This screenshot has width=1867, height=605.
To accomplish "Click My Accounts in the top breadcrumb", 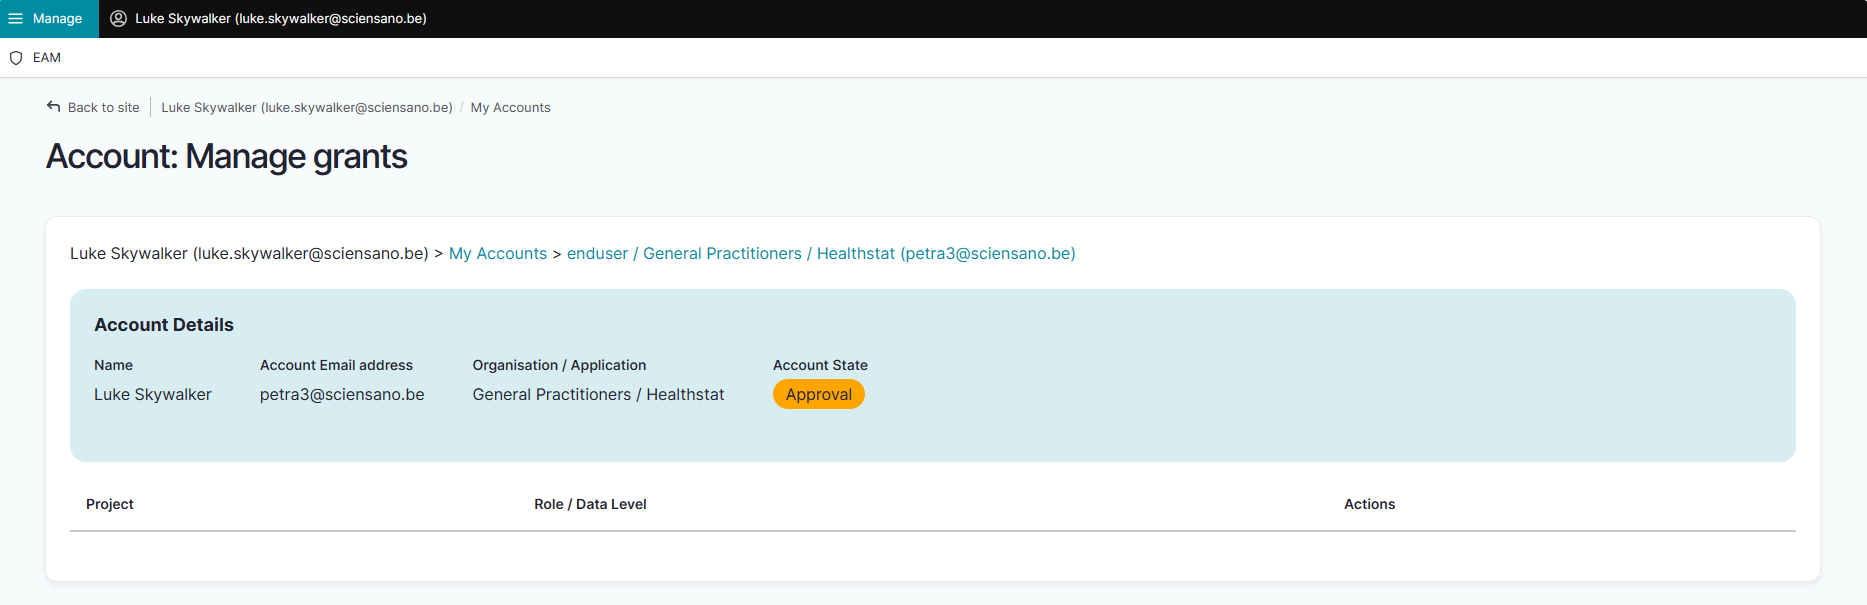I will click(x=510, y=108).
